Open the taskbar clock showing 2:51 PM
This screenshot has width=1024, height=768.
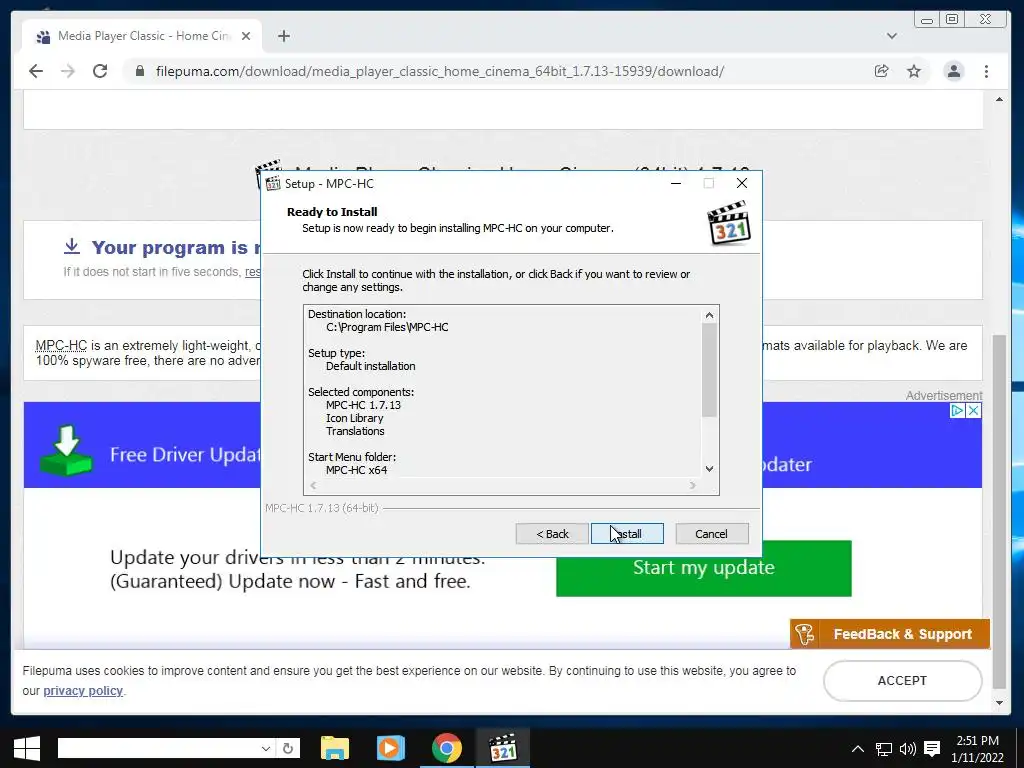978,749
